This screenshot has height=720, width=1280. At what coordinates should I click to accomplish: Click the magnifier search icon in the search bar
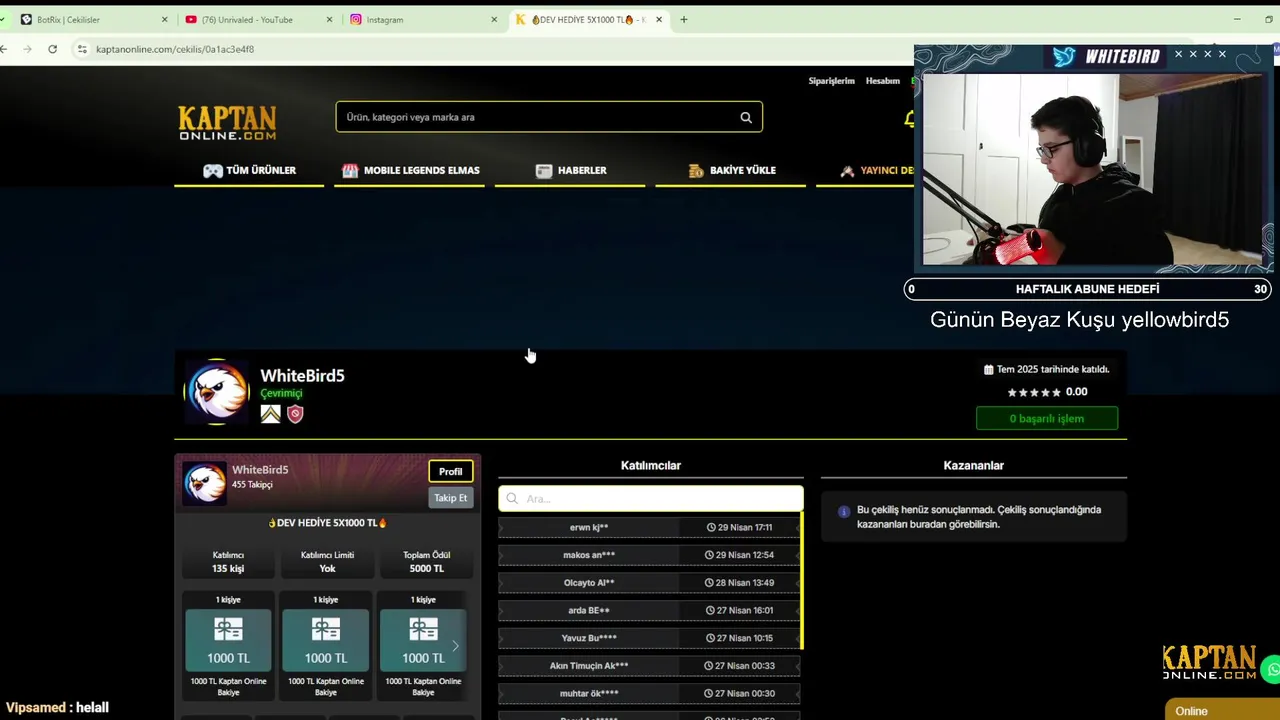(746, 117)
